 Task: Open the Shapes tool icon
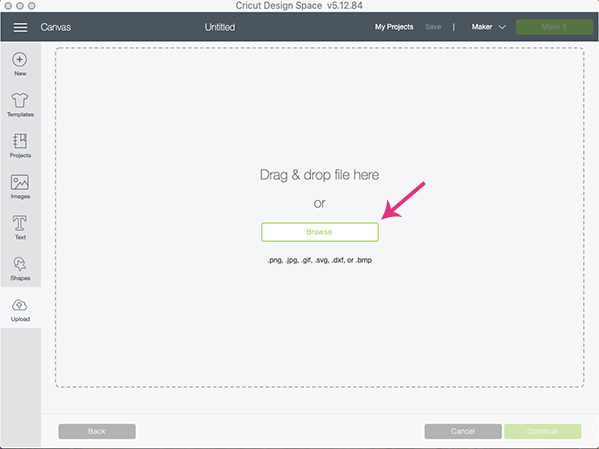point(20,264)
